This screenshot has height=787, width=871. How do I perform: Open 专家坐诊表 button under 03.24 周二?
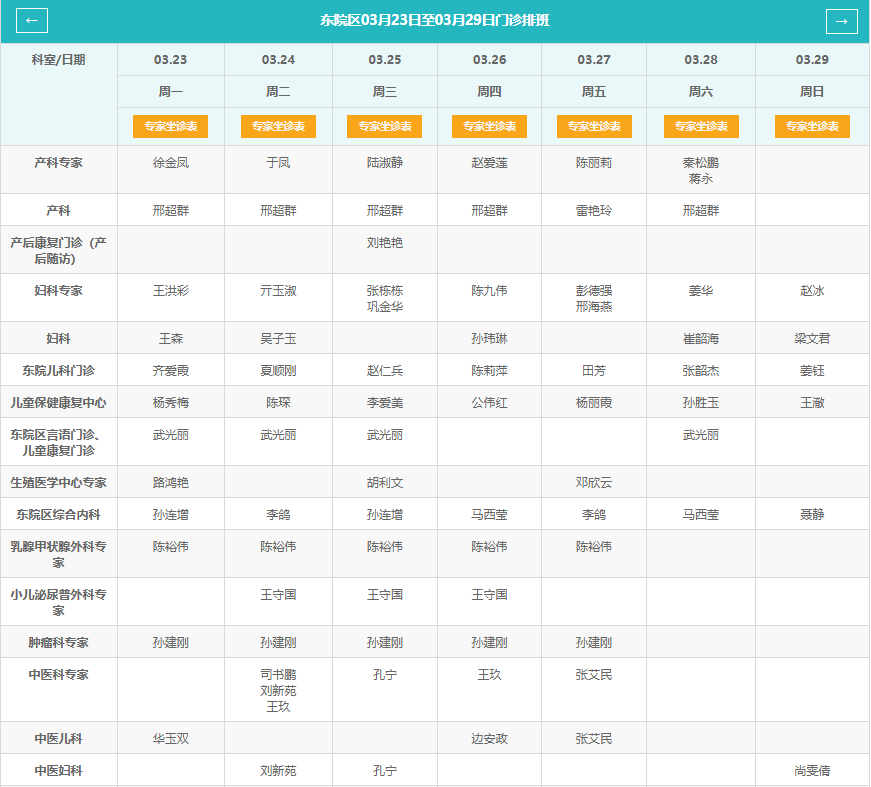click(x=278, y=127)
